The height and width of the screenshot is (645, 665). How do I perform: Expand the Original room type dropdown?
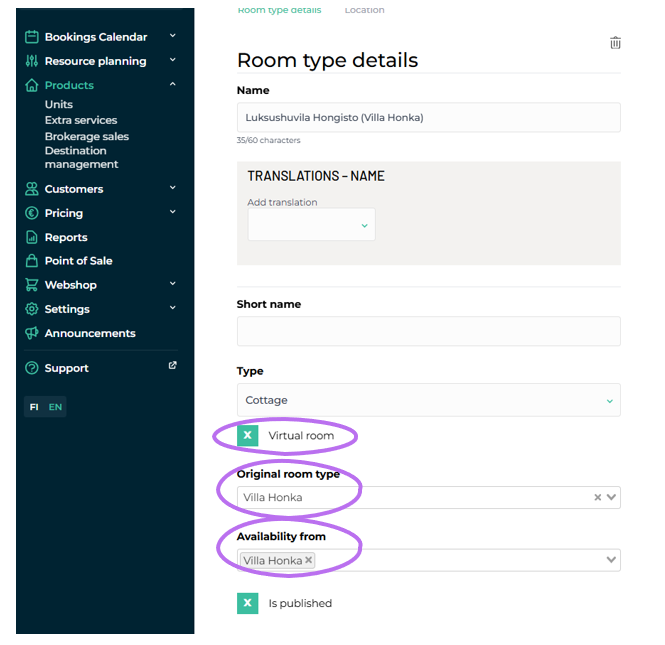click(612, 497)
